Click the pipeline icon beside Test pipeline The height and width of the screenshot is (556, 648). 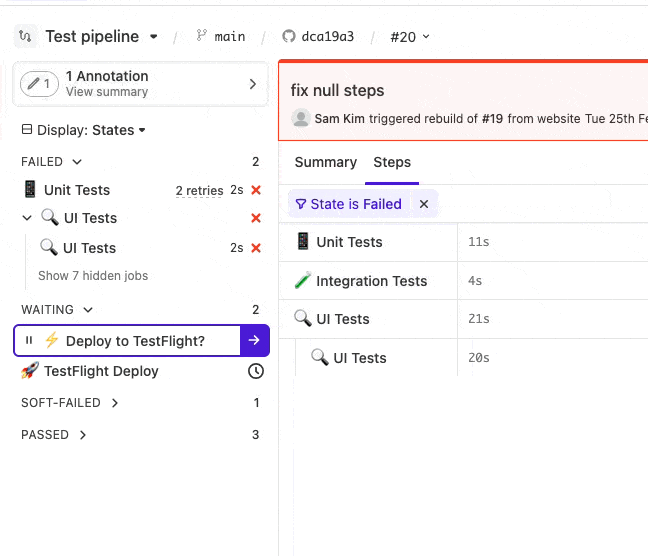pyautogui.click(x=25, y=37)
